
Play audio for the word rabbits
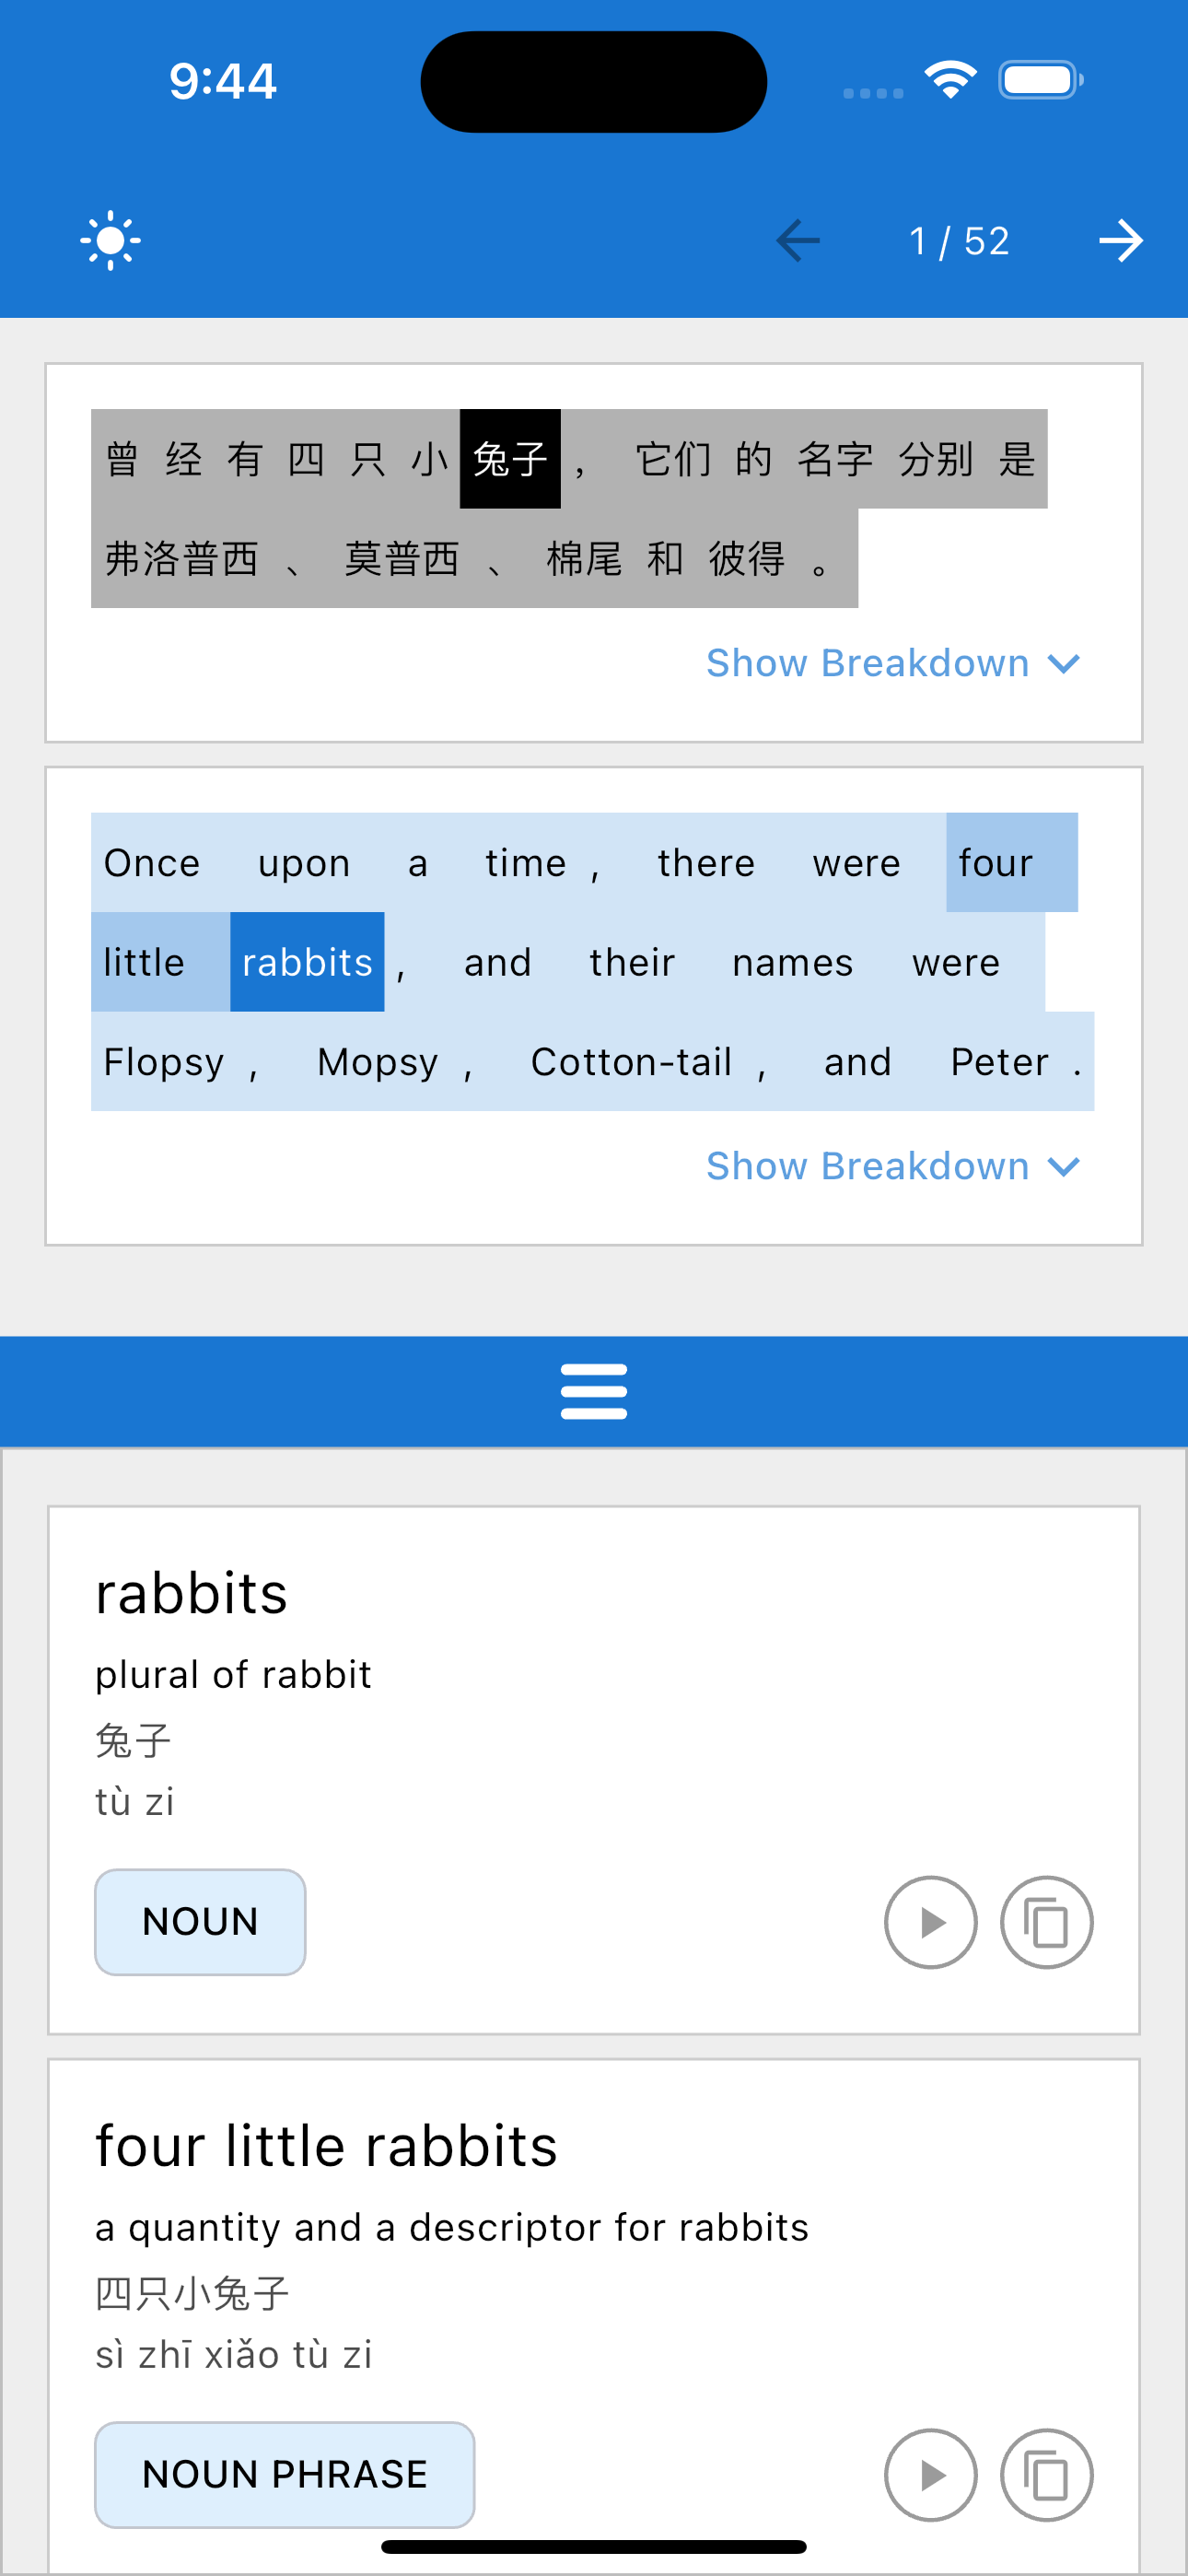tap(930, 1922)
